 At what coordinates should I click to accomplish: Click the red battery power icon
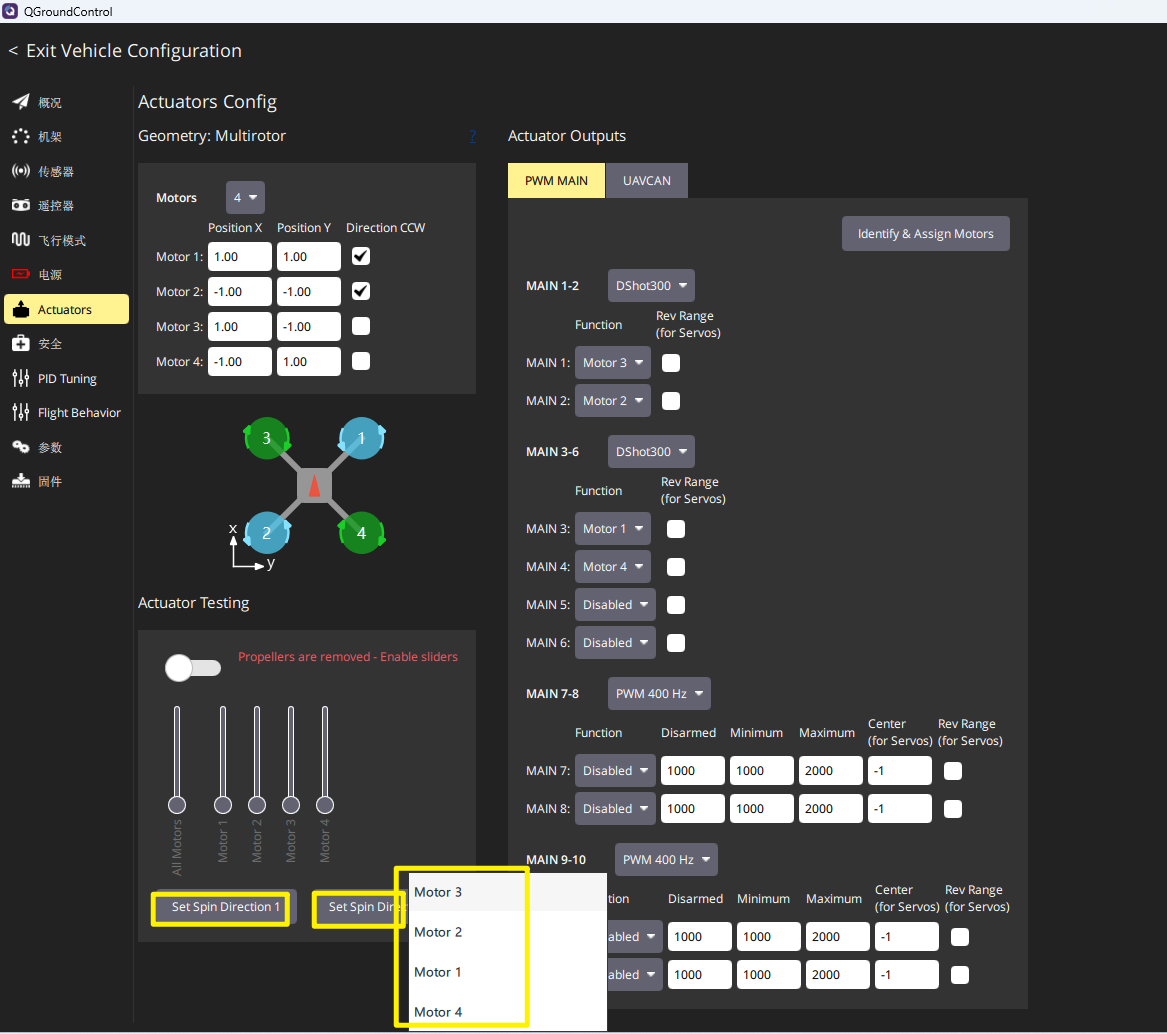(x=21, y=274)
